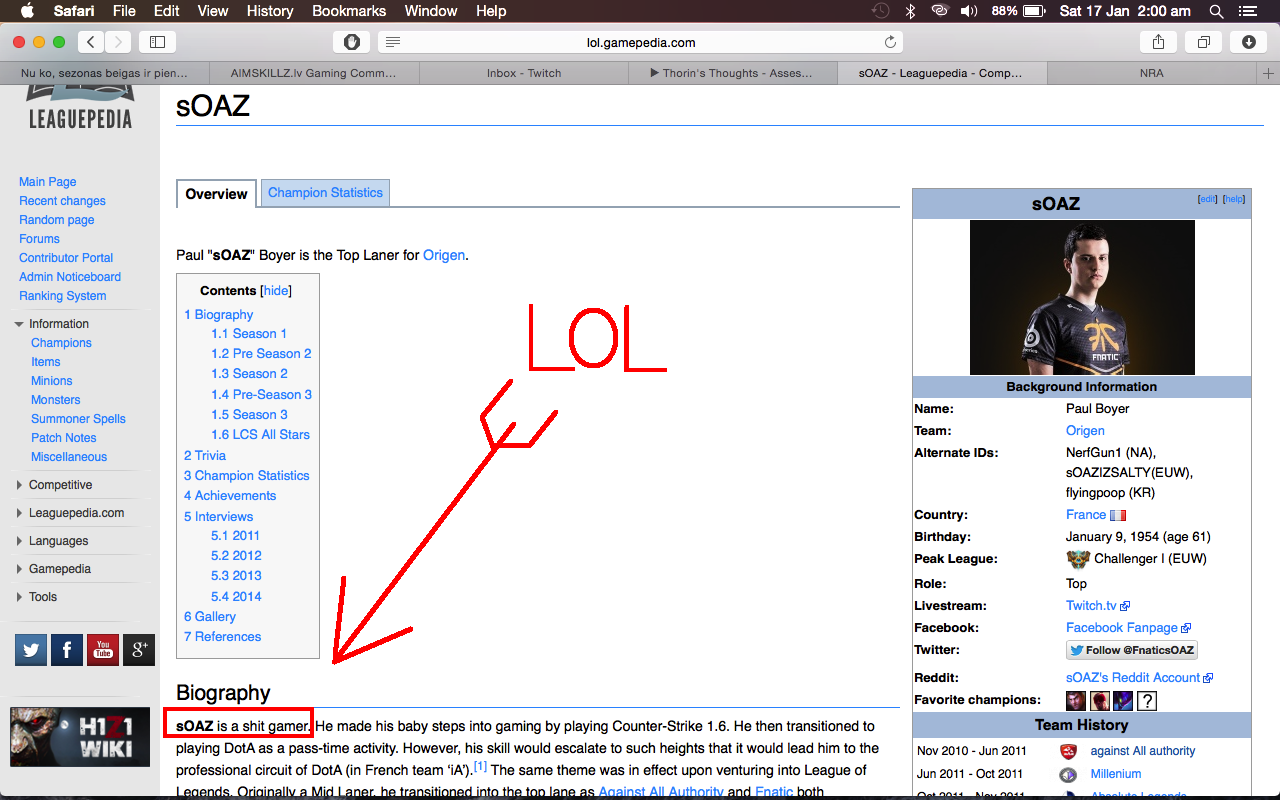This screenshot has width=1280, height=800.
Task: Click the content blocker shield icon
Action: coord(352,42)
